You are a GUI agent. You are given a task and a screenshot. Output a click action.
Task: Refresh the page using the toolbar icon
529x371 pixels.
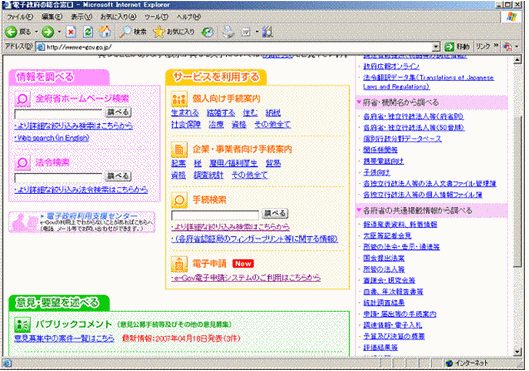pos(88,32)
